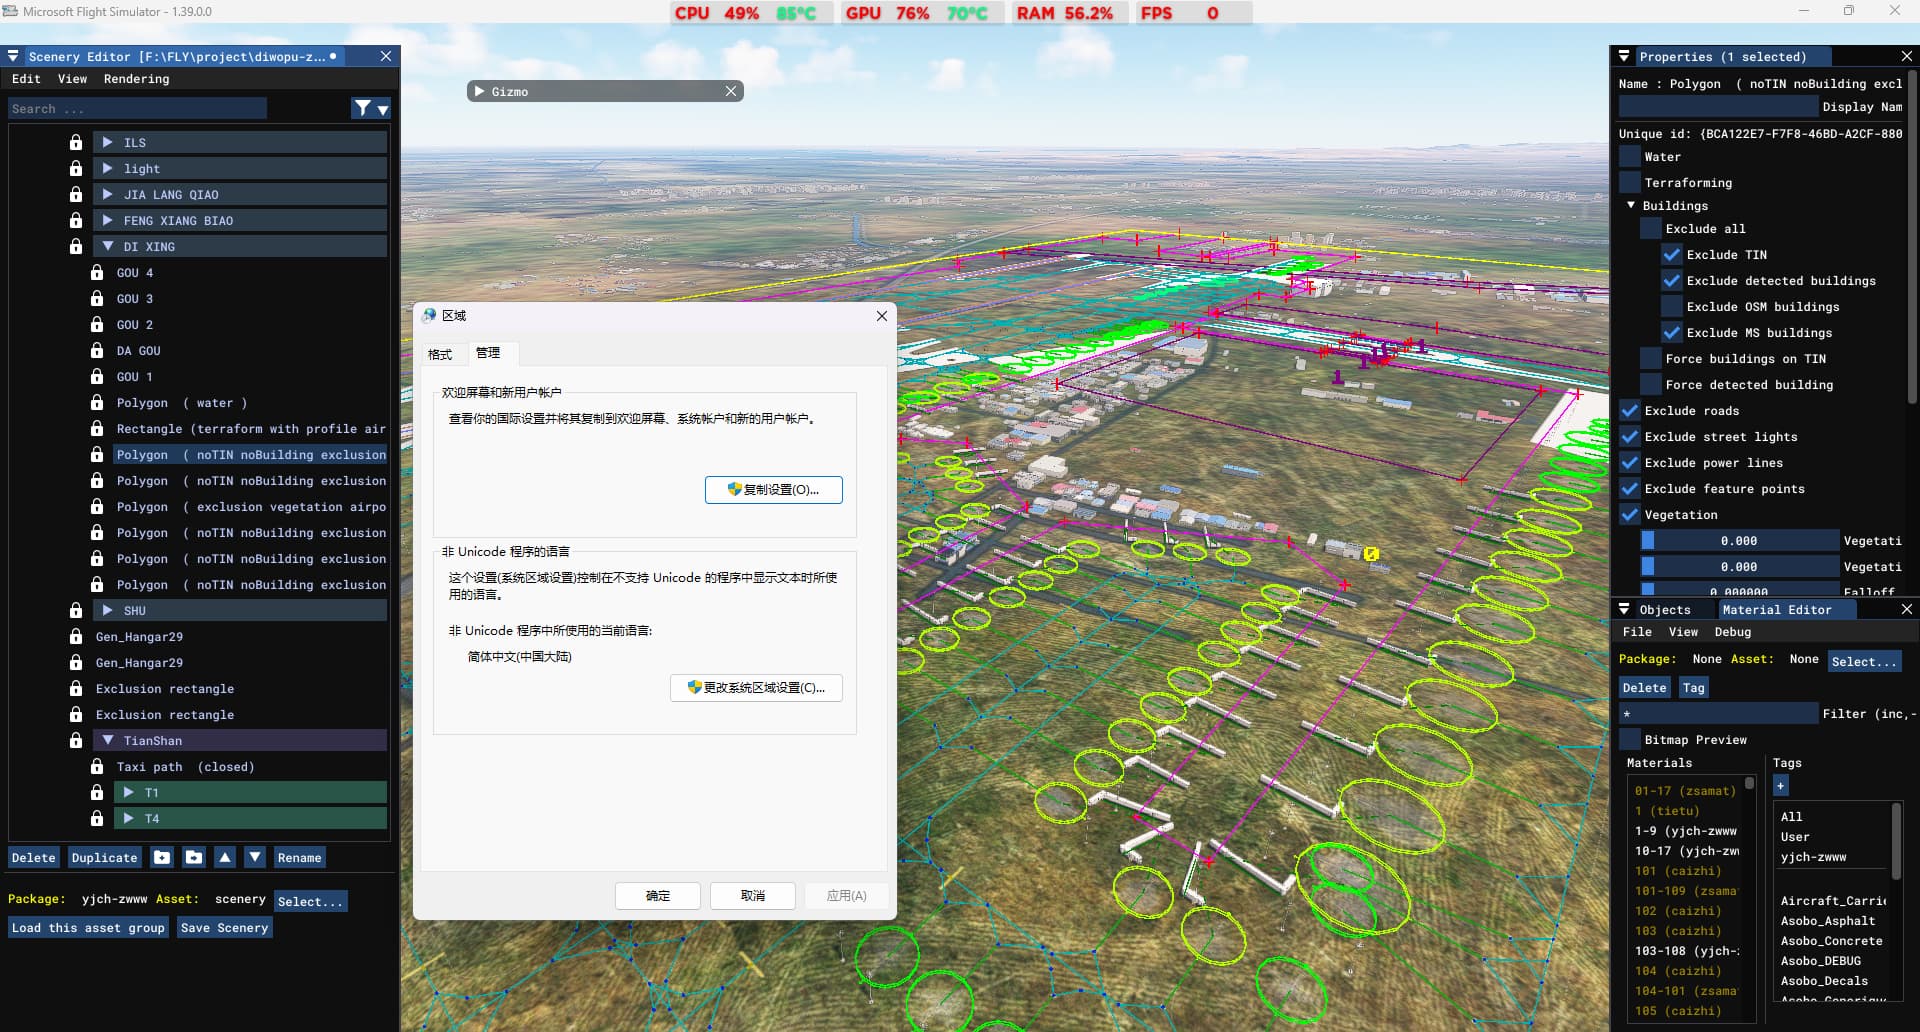The height and width of the screenshot is (1032, 1920).
Task: Enable the Terraforming checkbox
Action: [x=1630, y=183]
